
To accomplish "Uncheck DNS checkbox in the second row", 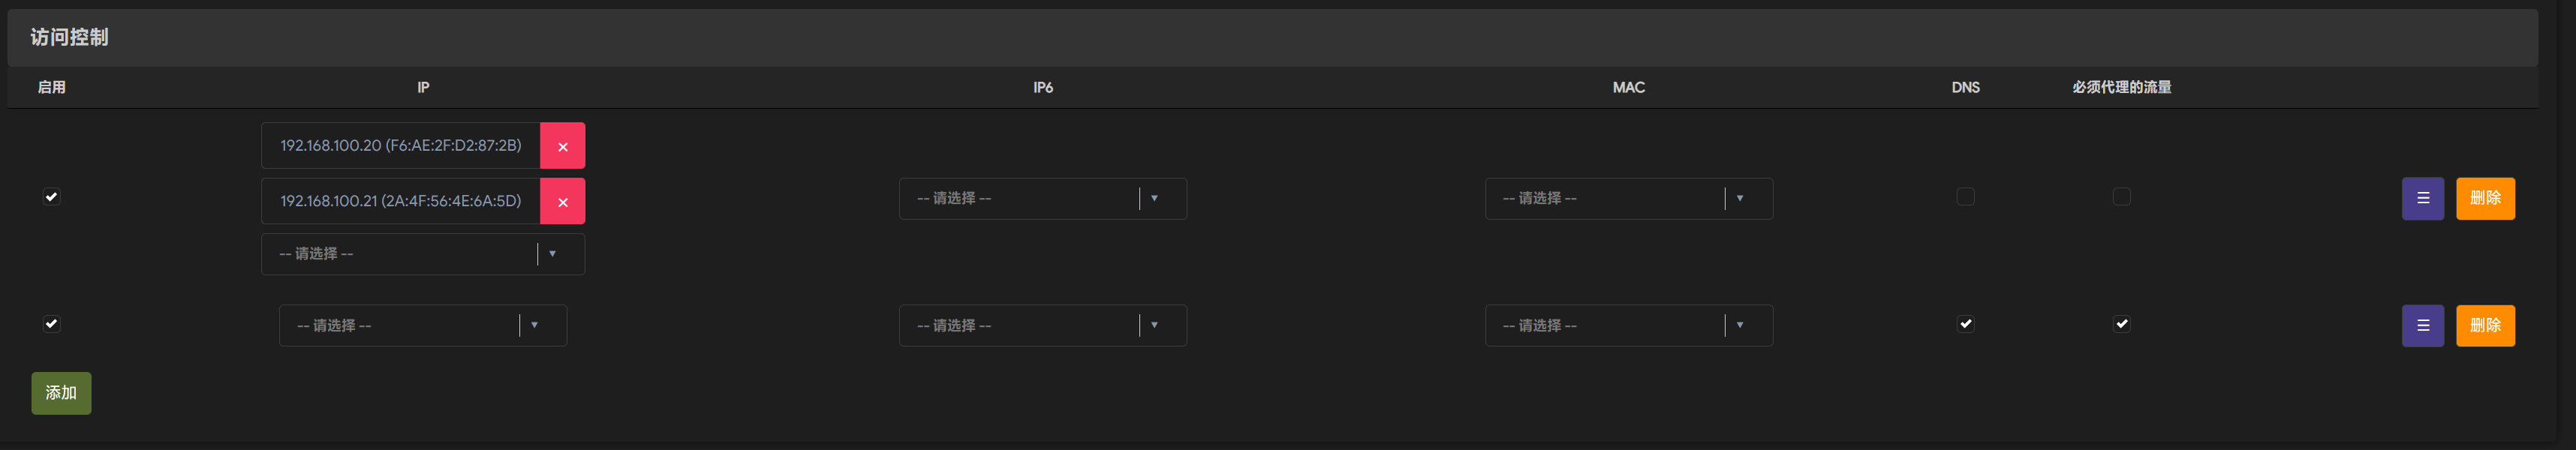I will [x=1965, y=324].
